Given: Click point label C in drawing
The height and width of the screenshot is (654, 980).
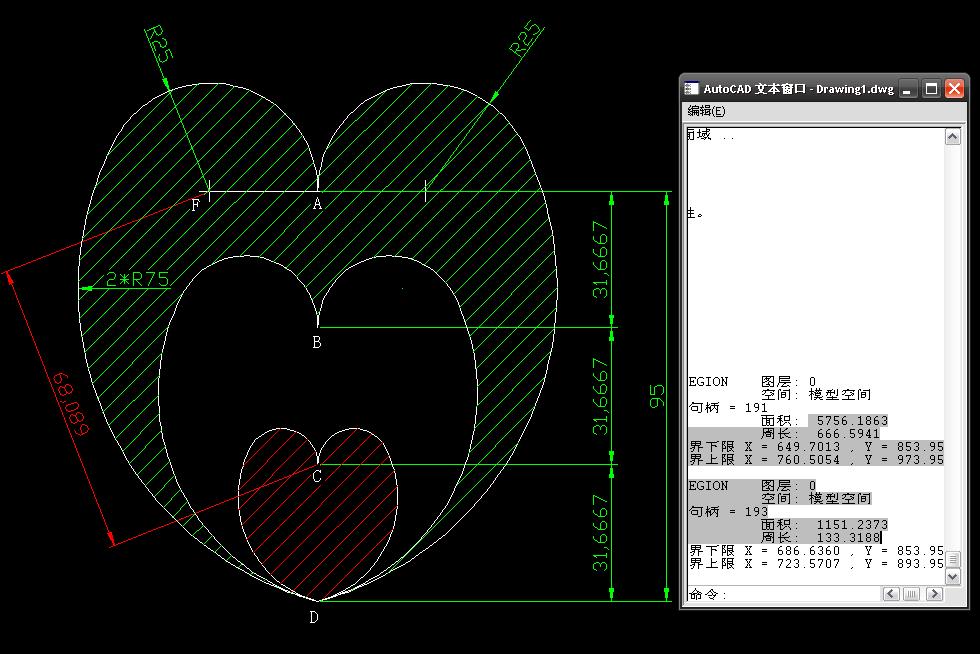Looking at the screenshot, I should [317, 476].
